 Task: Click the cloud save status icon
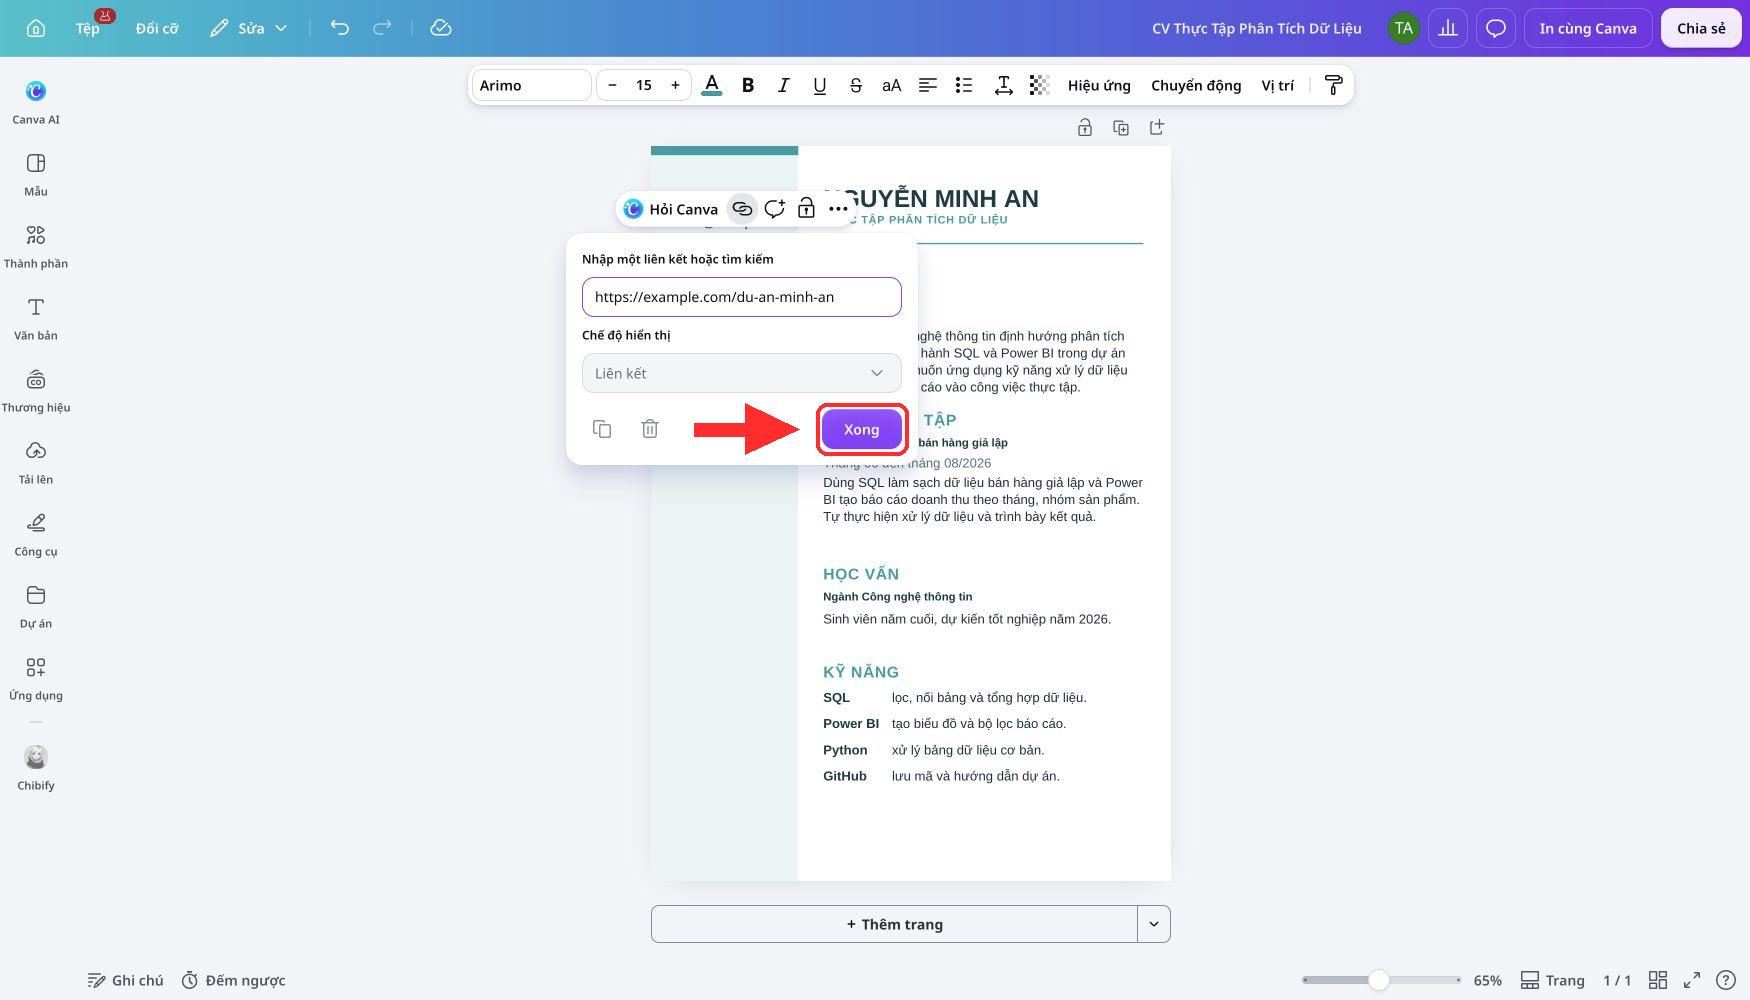441,28
